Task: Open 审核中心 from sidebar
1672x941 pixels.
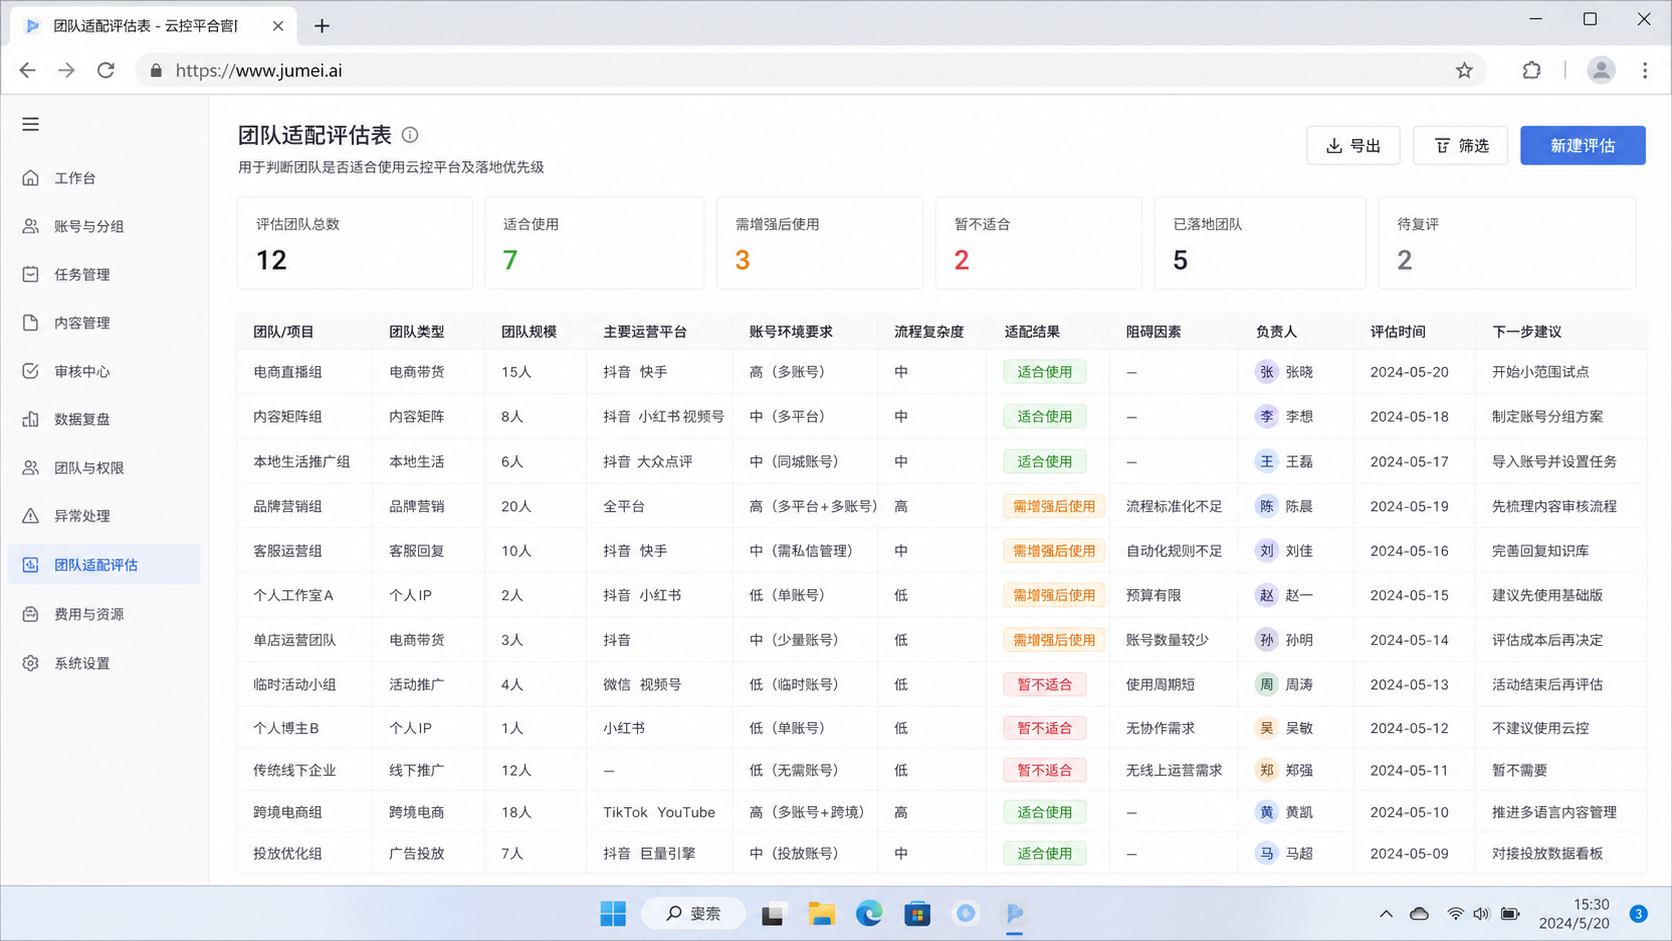Action: click(x=104, y=371)
